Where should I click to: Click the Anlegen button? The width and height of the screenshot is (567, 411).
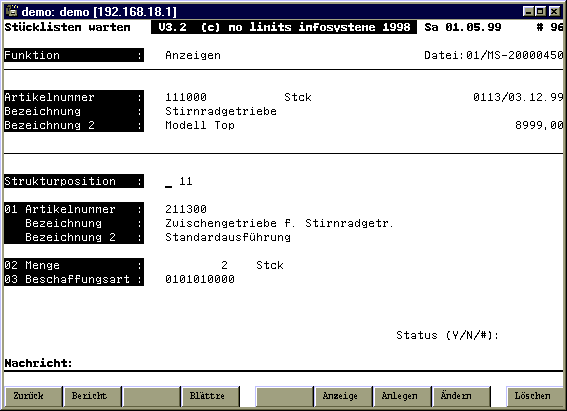[x=402, y=396]
